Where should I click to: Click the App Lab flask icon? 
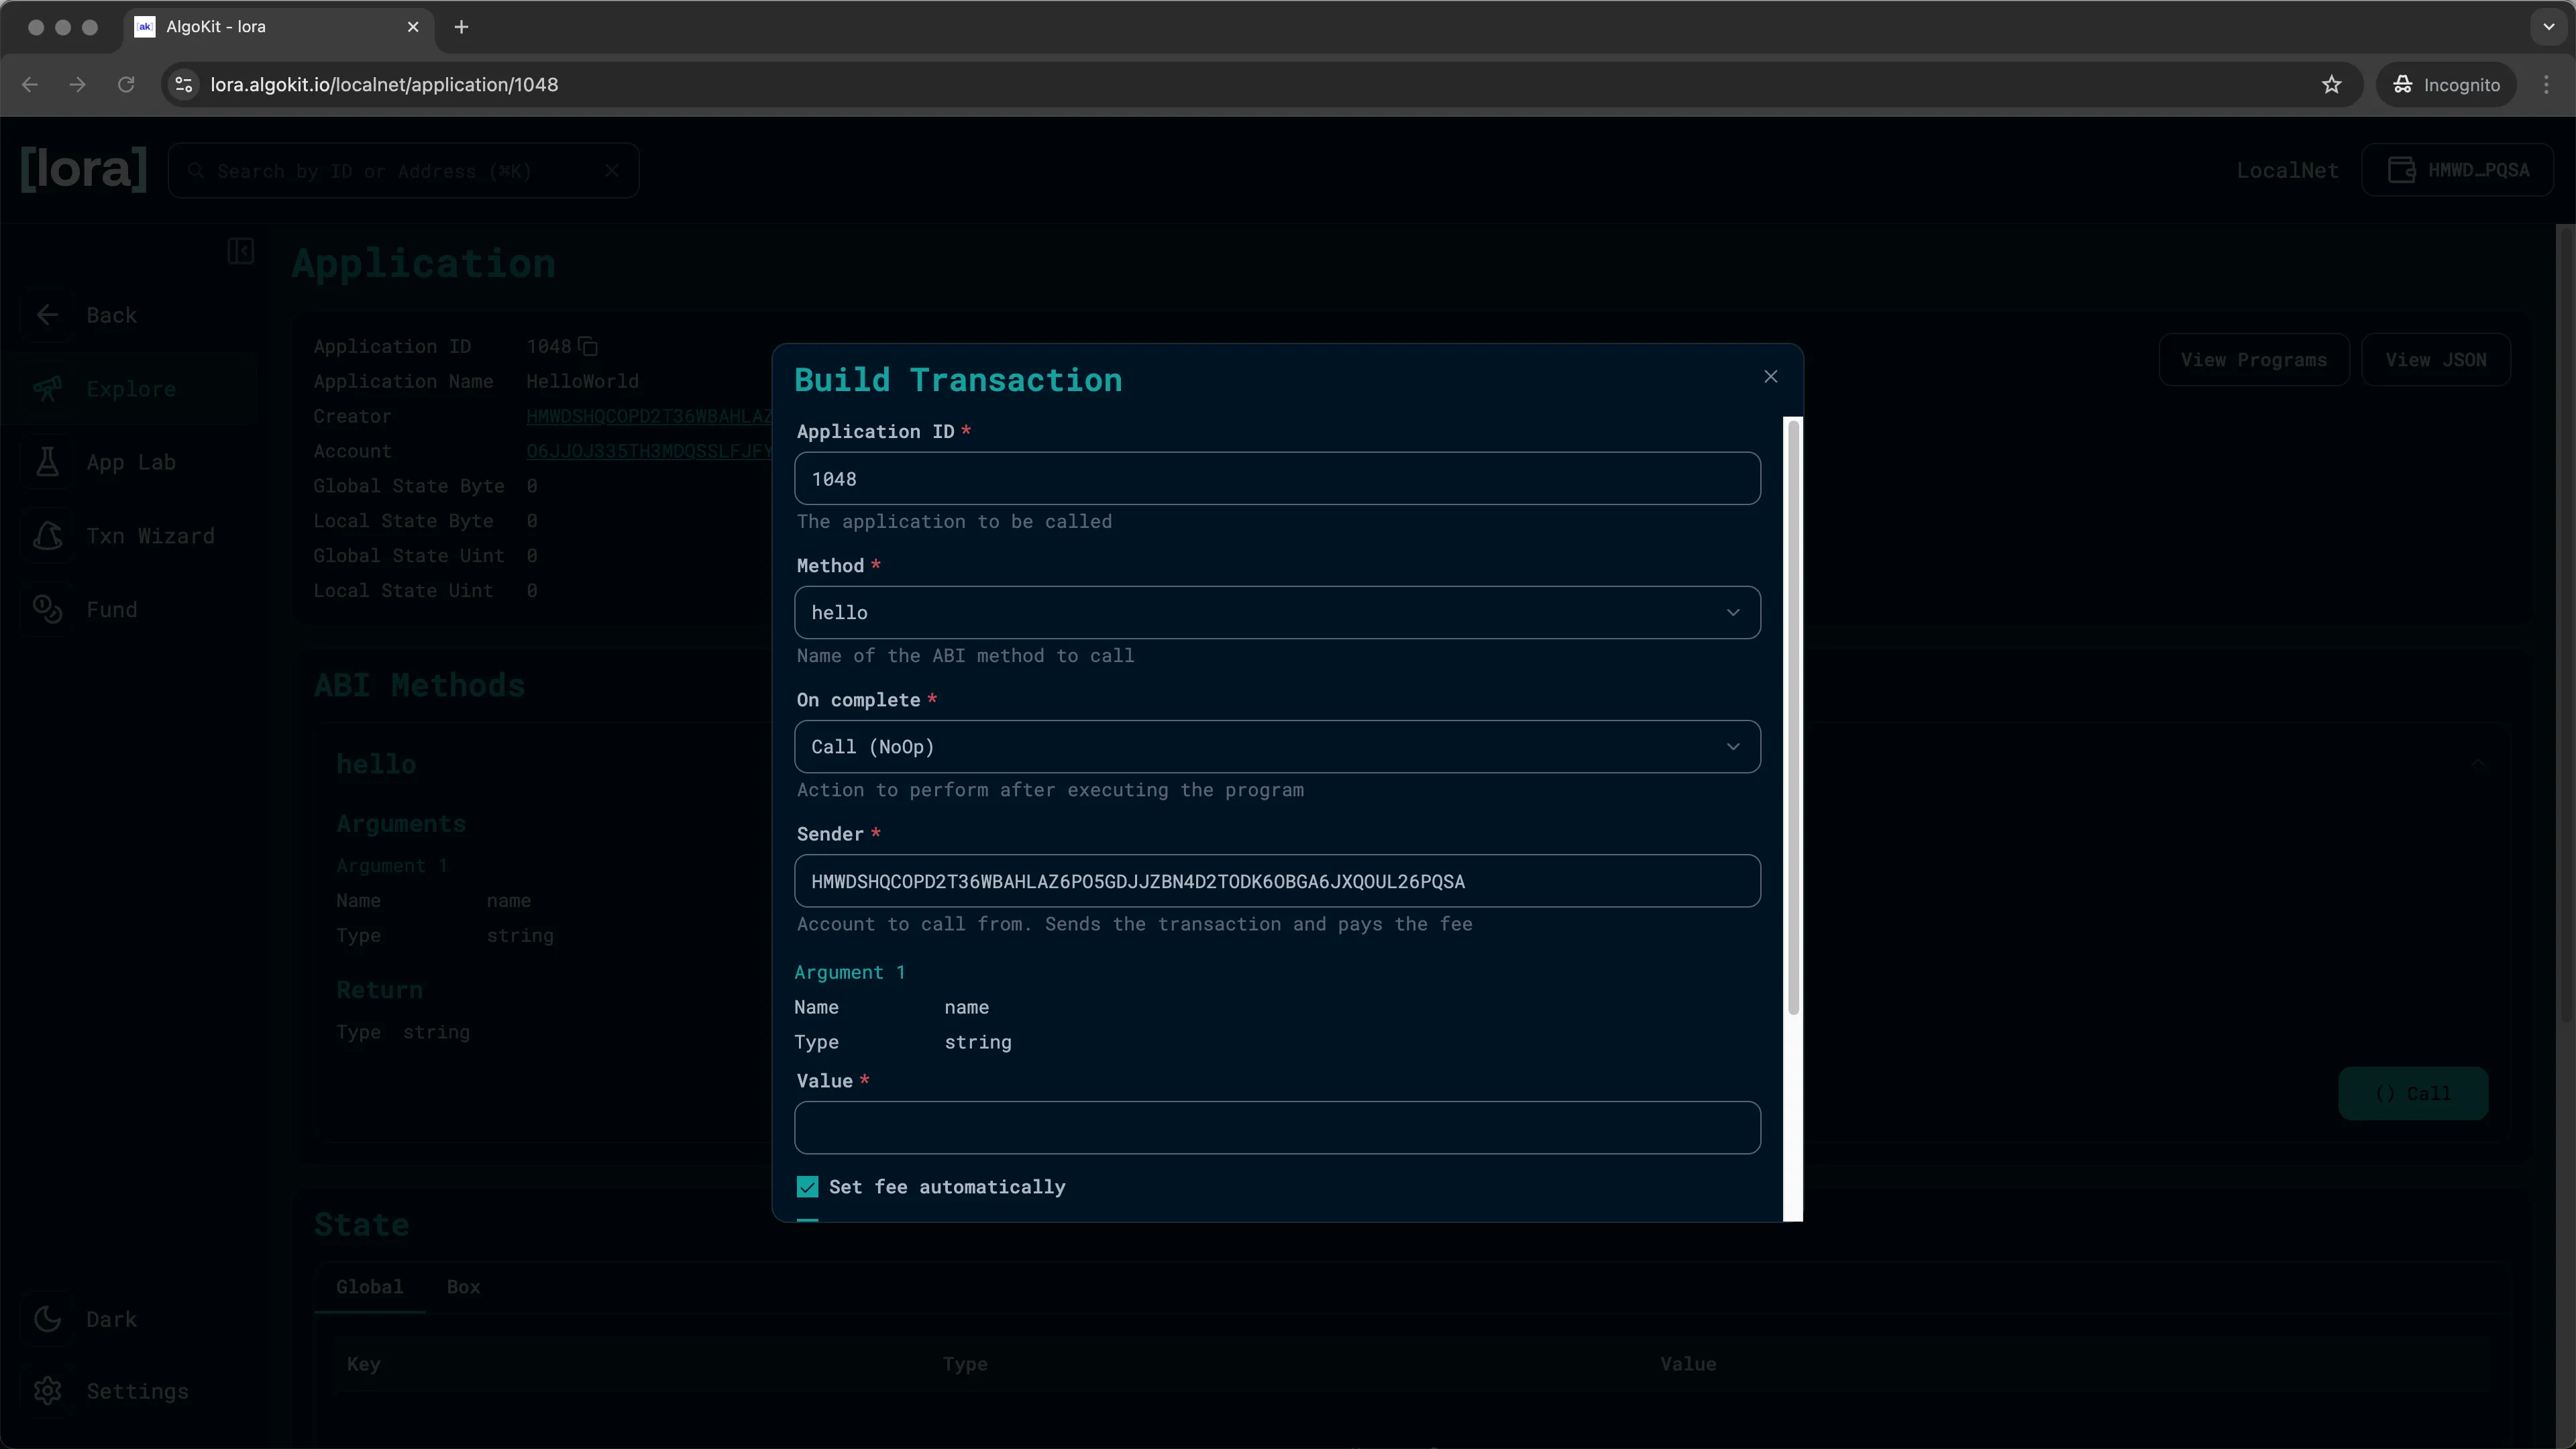[x=47, y=462]
